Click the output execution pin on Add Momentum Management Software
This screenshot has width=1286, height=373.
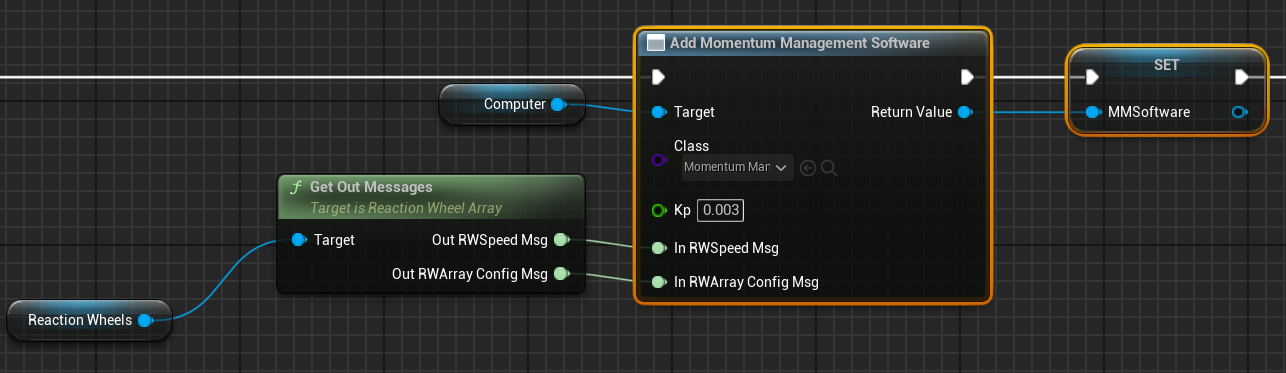click(967, 77)
